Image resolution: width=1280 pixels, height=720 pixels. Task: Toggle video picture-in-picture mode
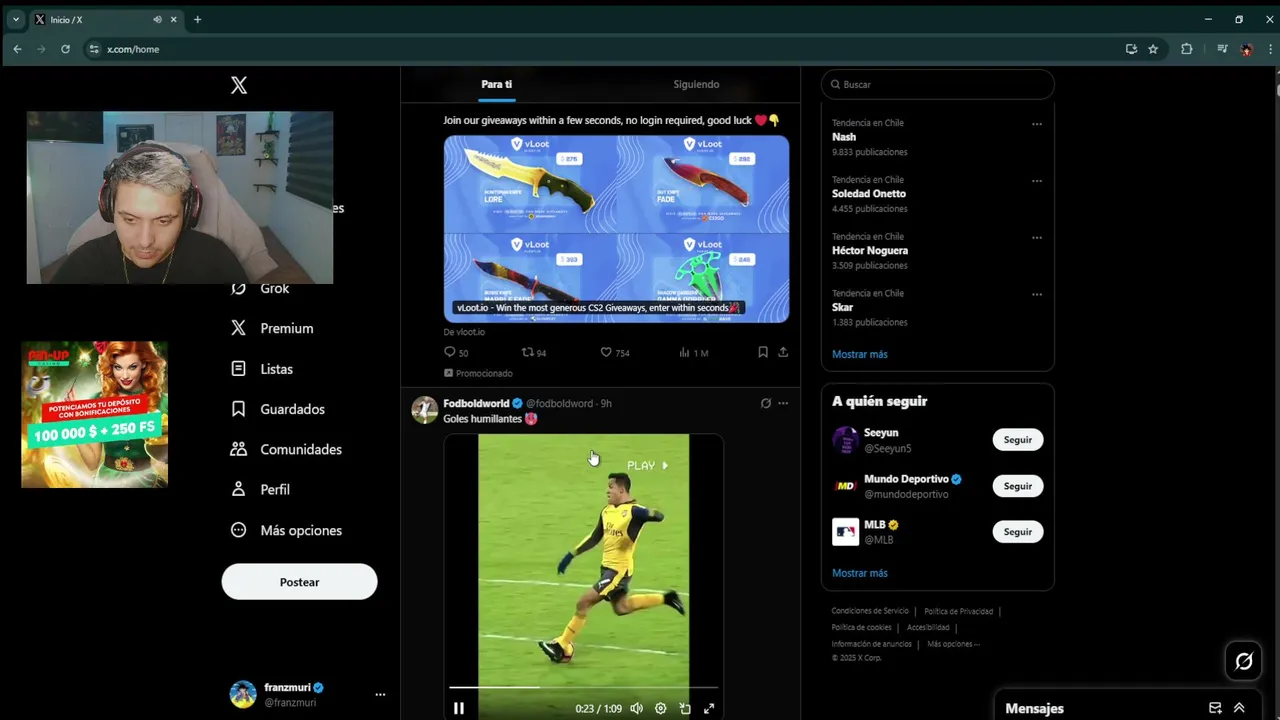685,708
